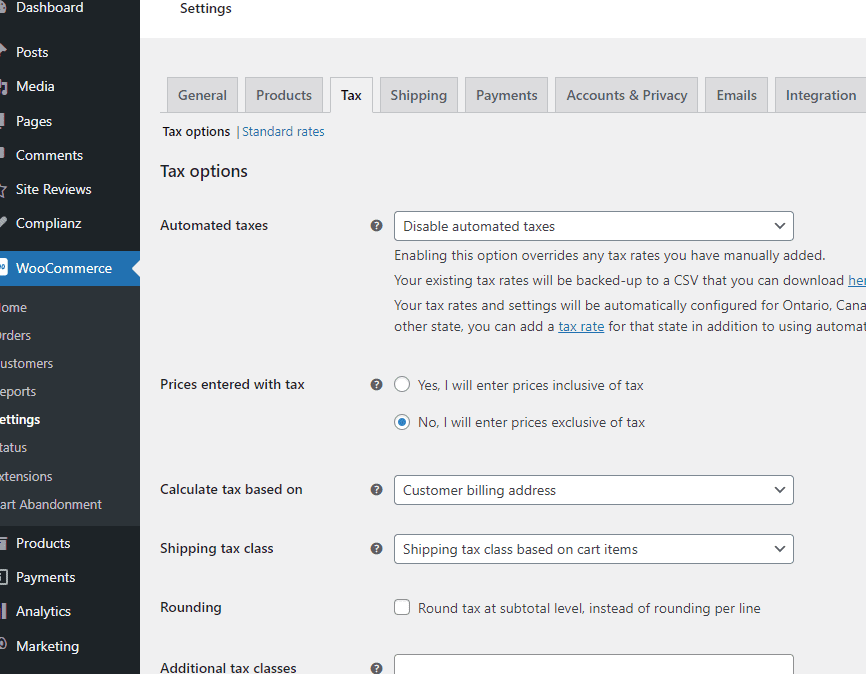
Task: Open Shipping tax class dropdown
Action: click(x=593, y=549)
